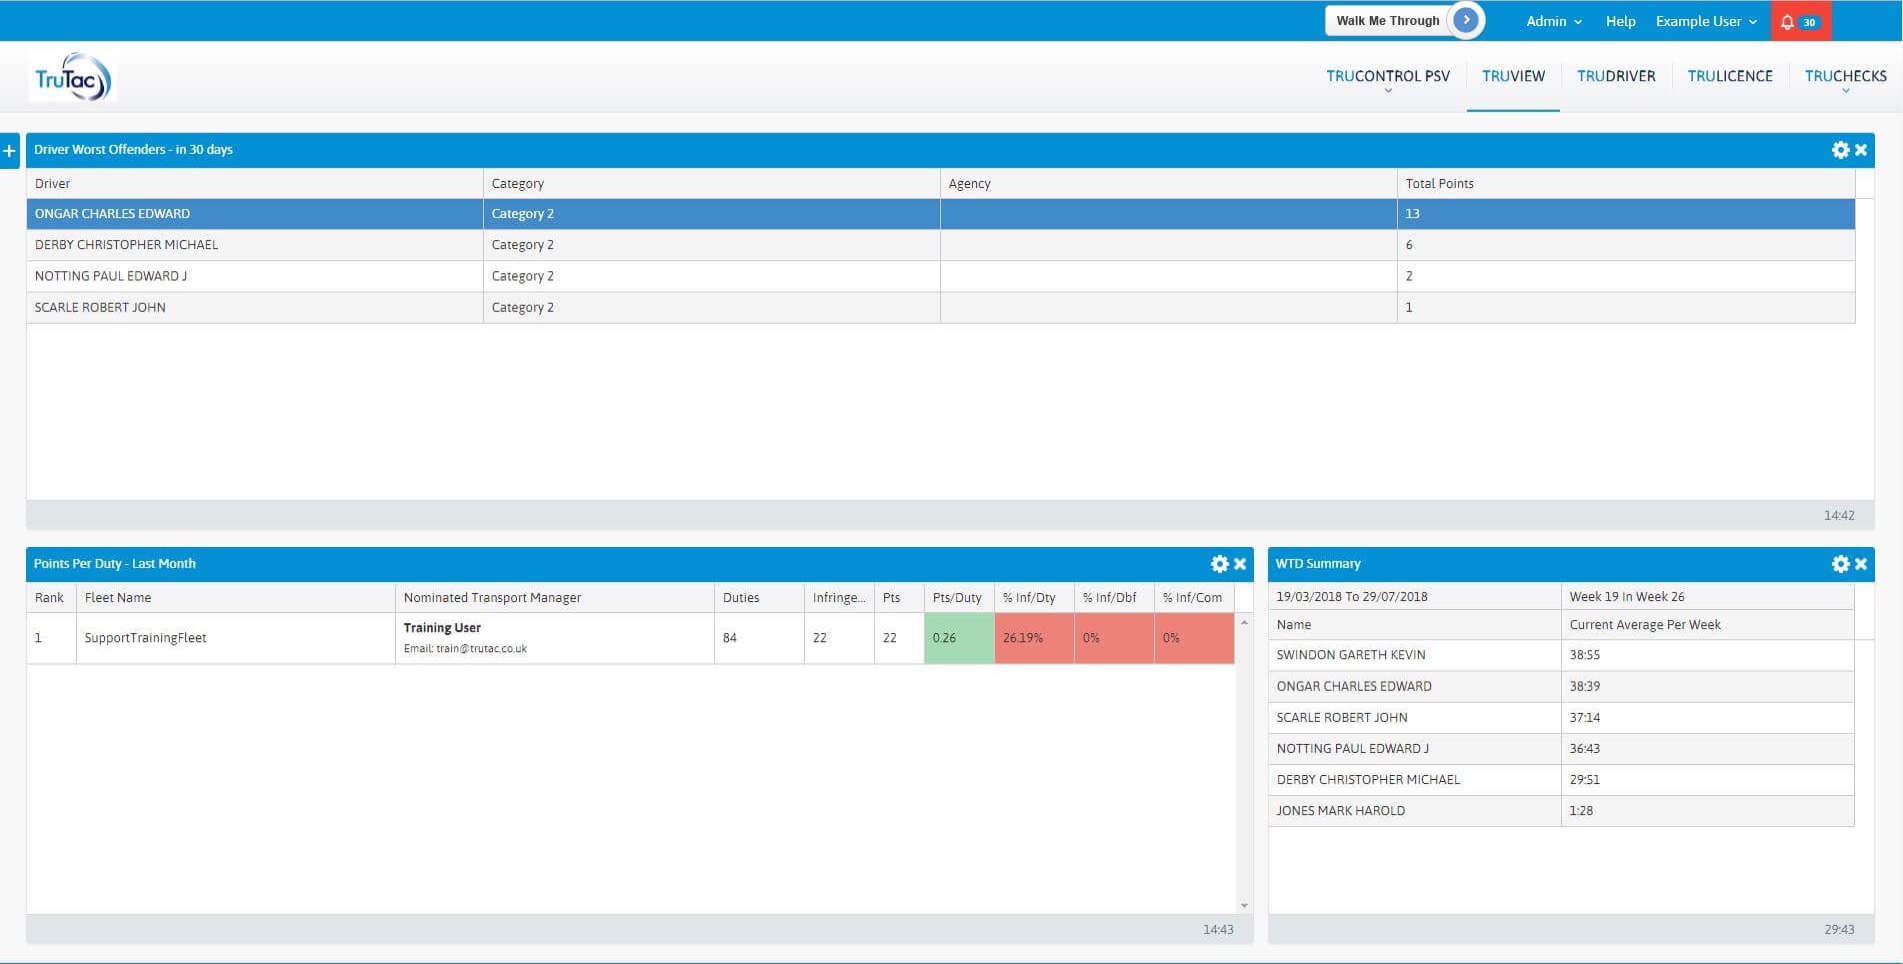The image size is (1903, 964).
Task: Open Driver Worst Offenders settings gear
Action: pos(1839,150)
